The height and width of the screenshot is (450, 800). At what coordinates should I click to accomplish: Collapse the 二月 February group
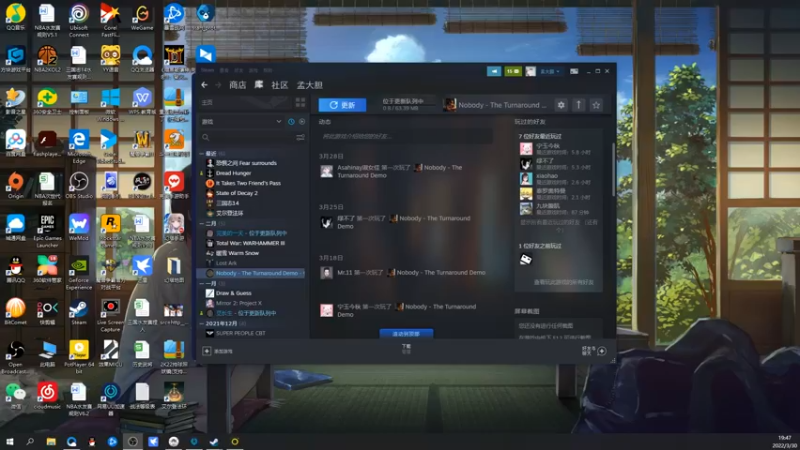[x=202, y=223]
